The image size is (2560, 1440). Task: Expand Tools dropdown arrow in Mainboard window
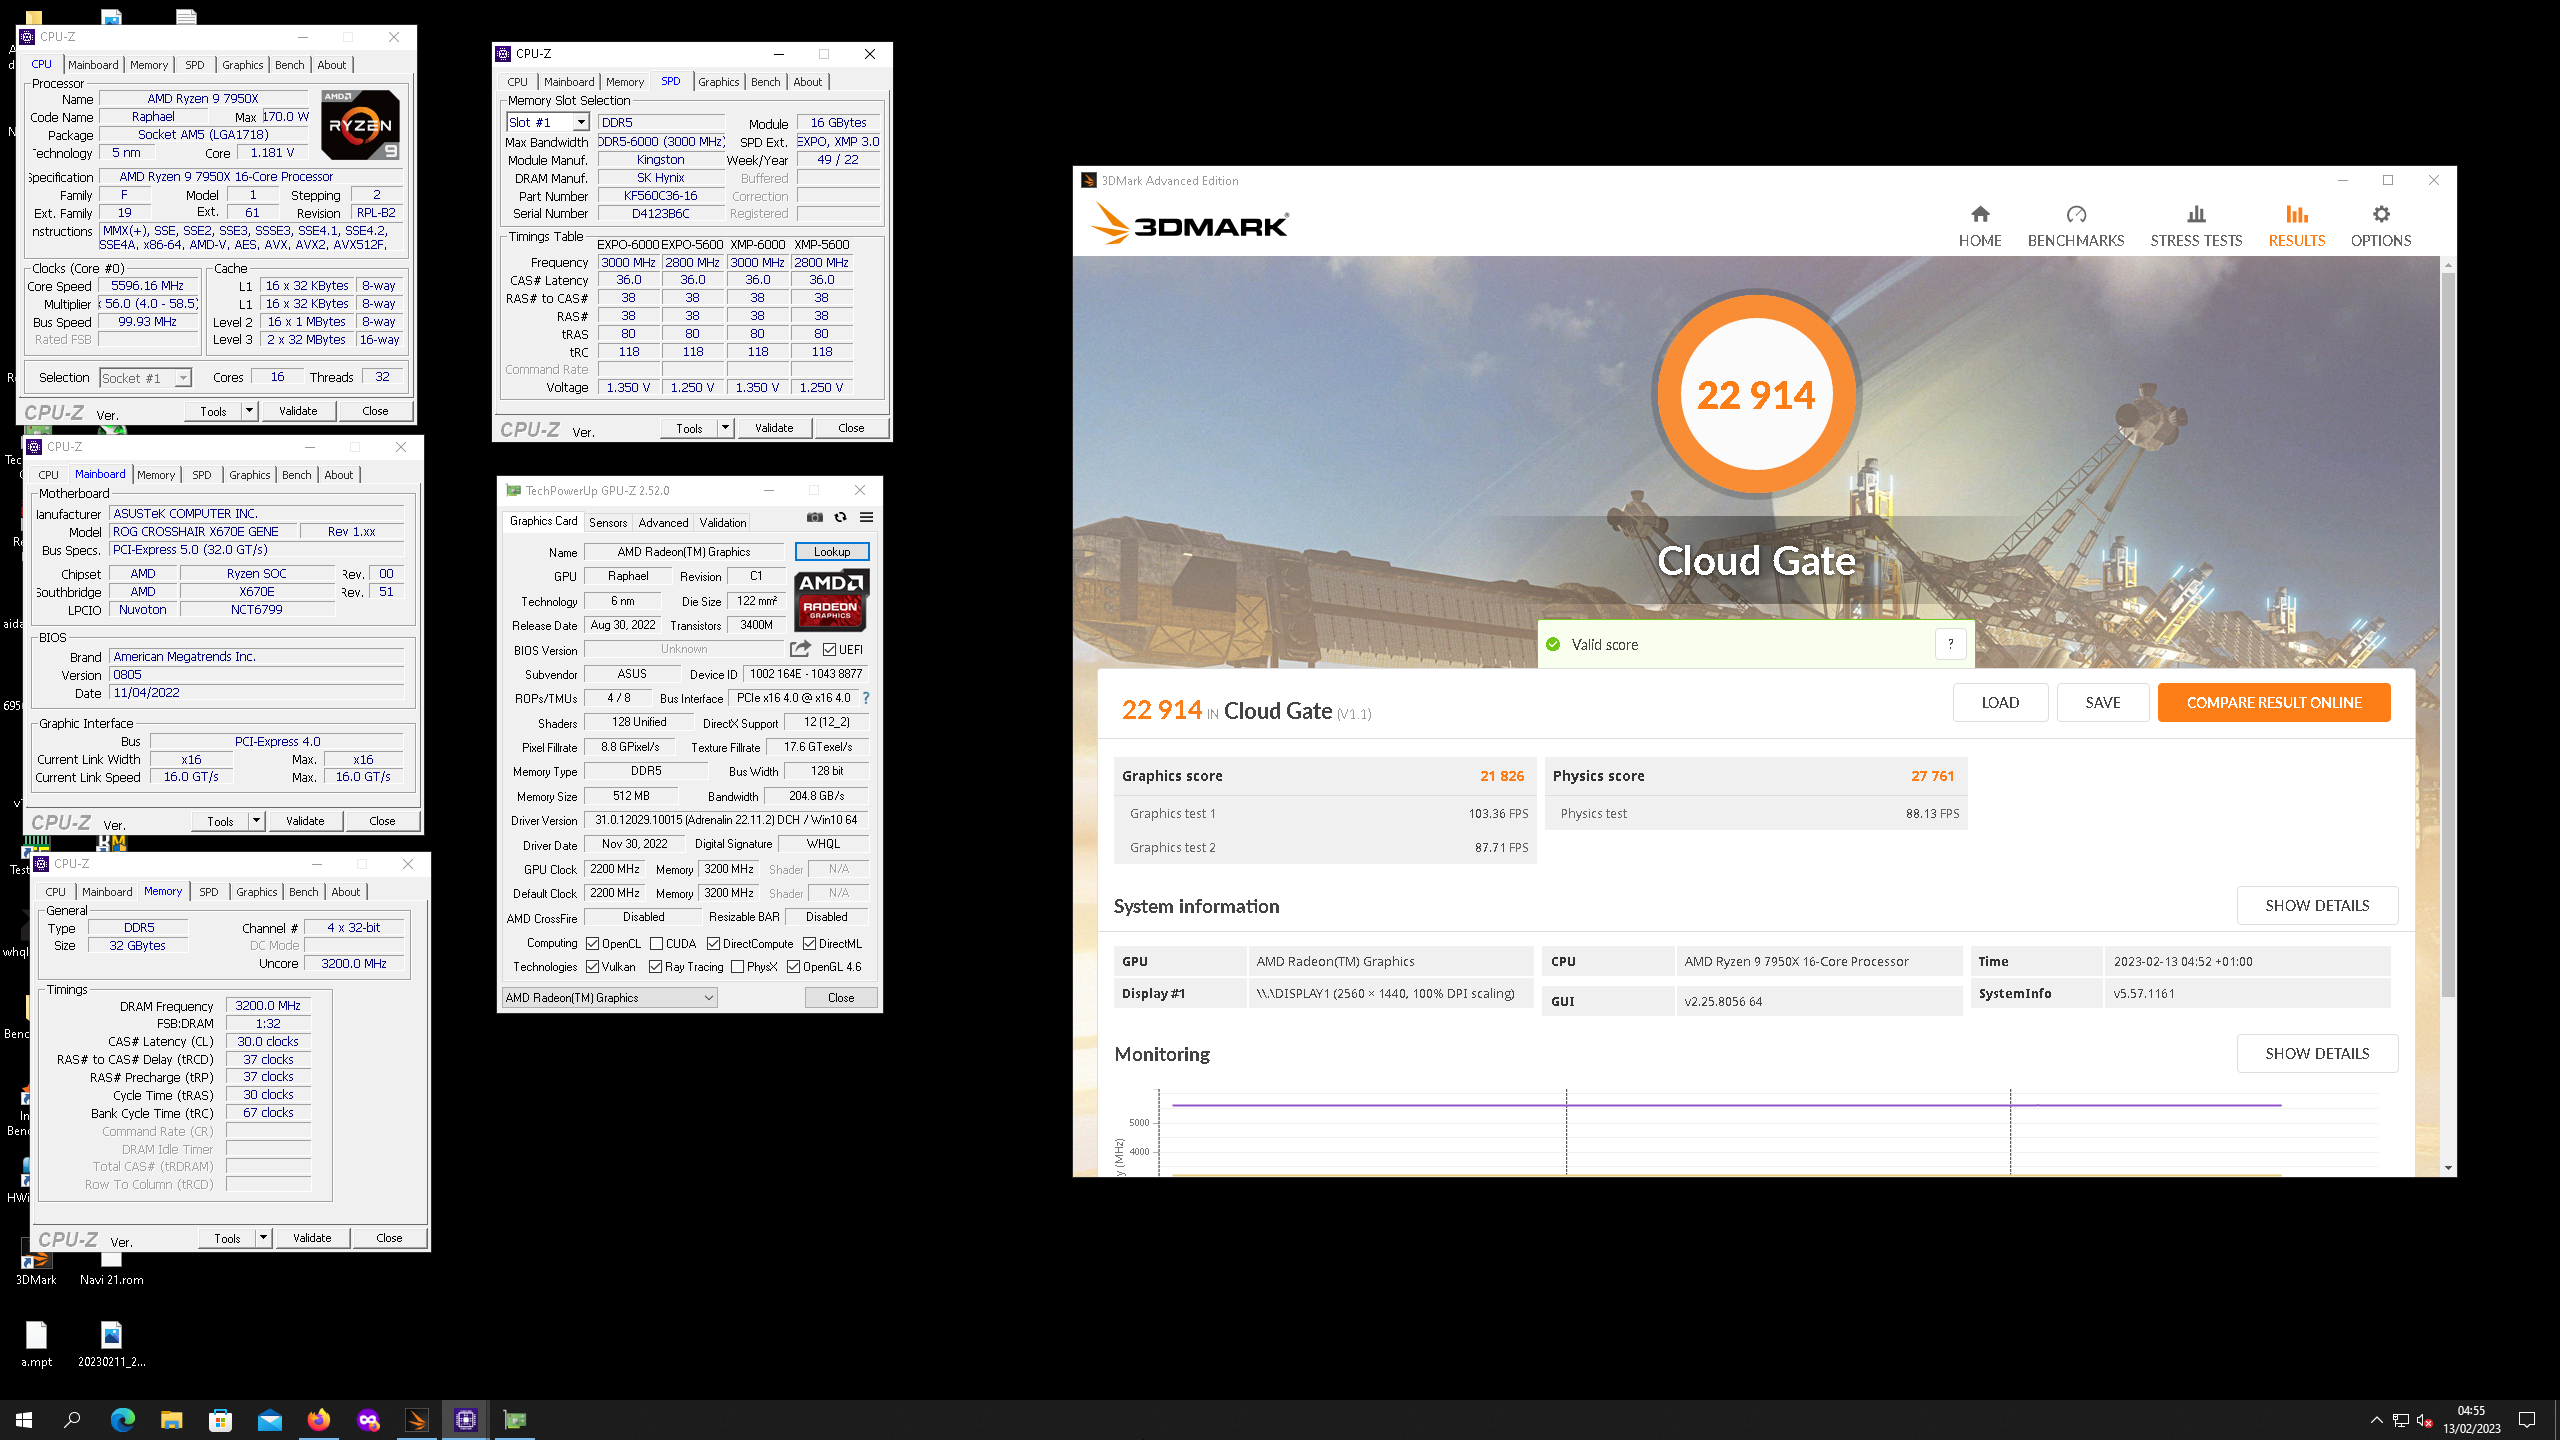pos(256,820)
